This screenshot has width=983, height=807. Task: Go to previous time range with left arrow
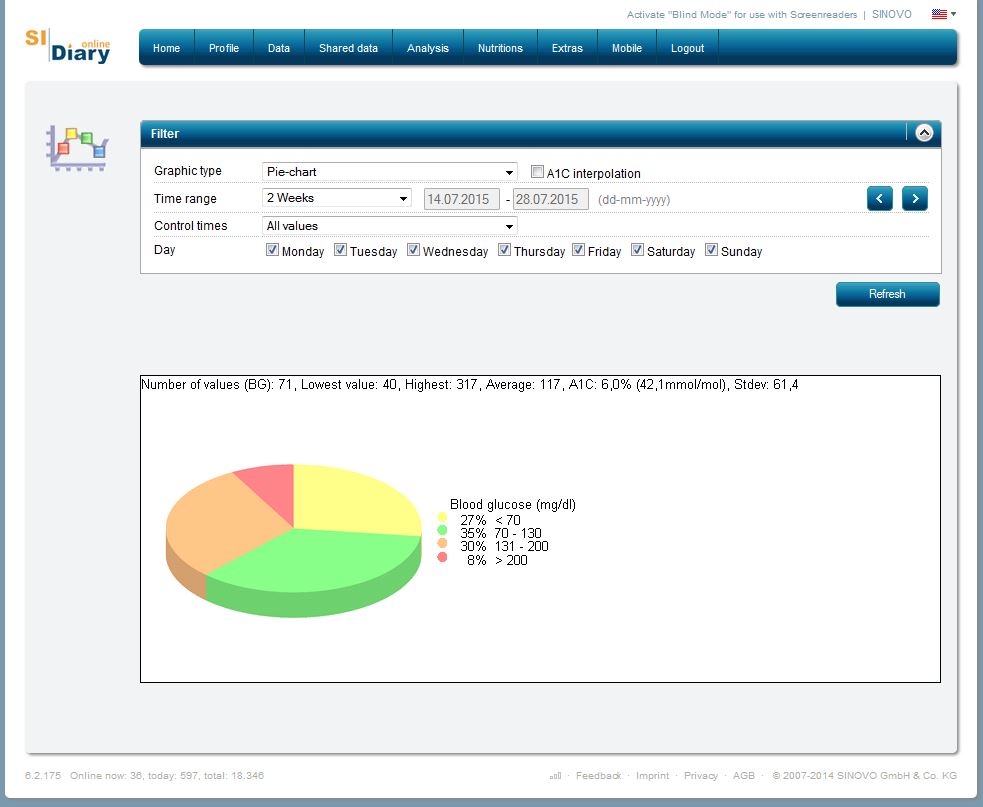(879, 198)
